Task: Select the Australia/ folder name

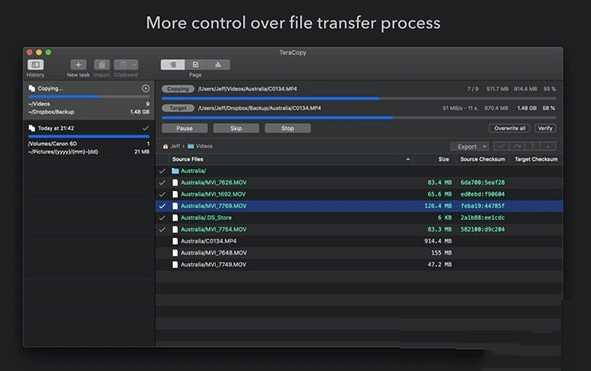Action: tap(193, 171)
